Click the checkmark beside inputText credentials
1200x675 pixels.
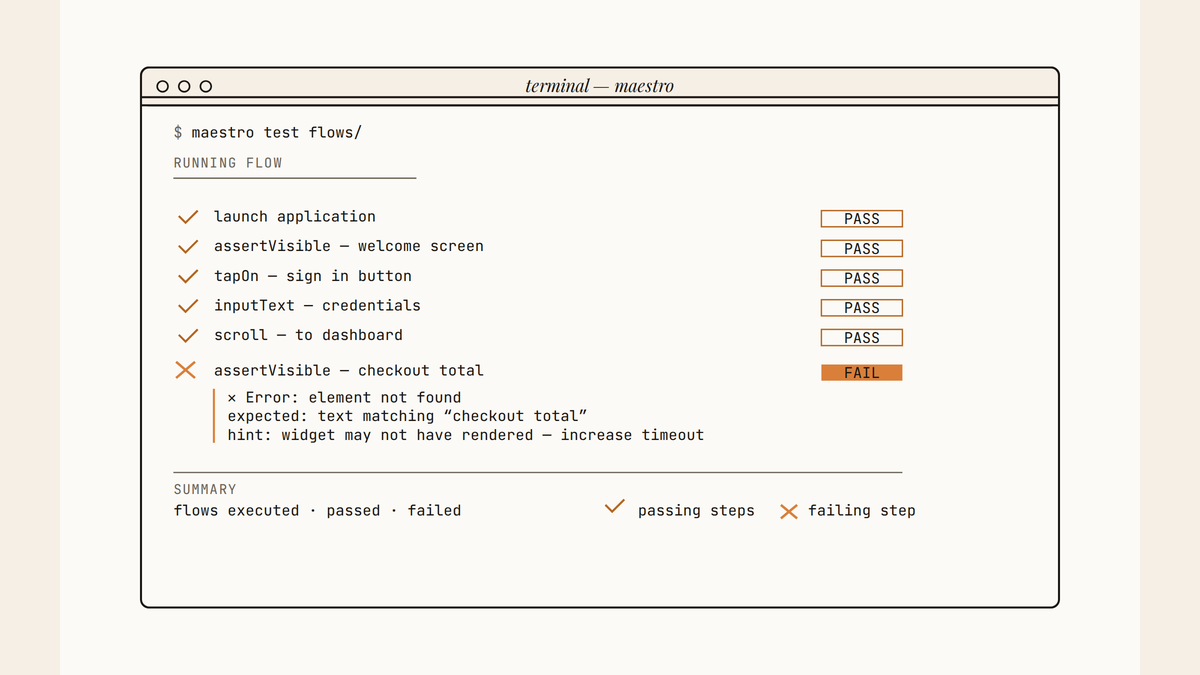pyautogui.click(x=187, y=306)
